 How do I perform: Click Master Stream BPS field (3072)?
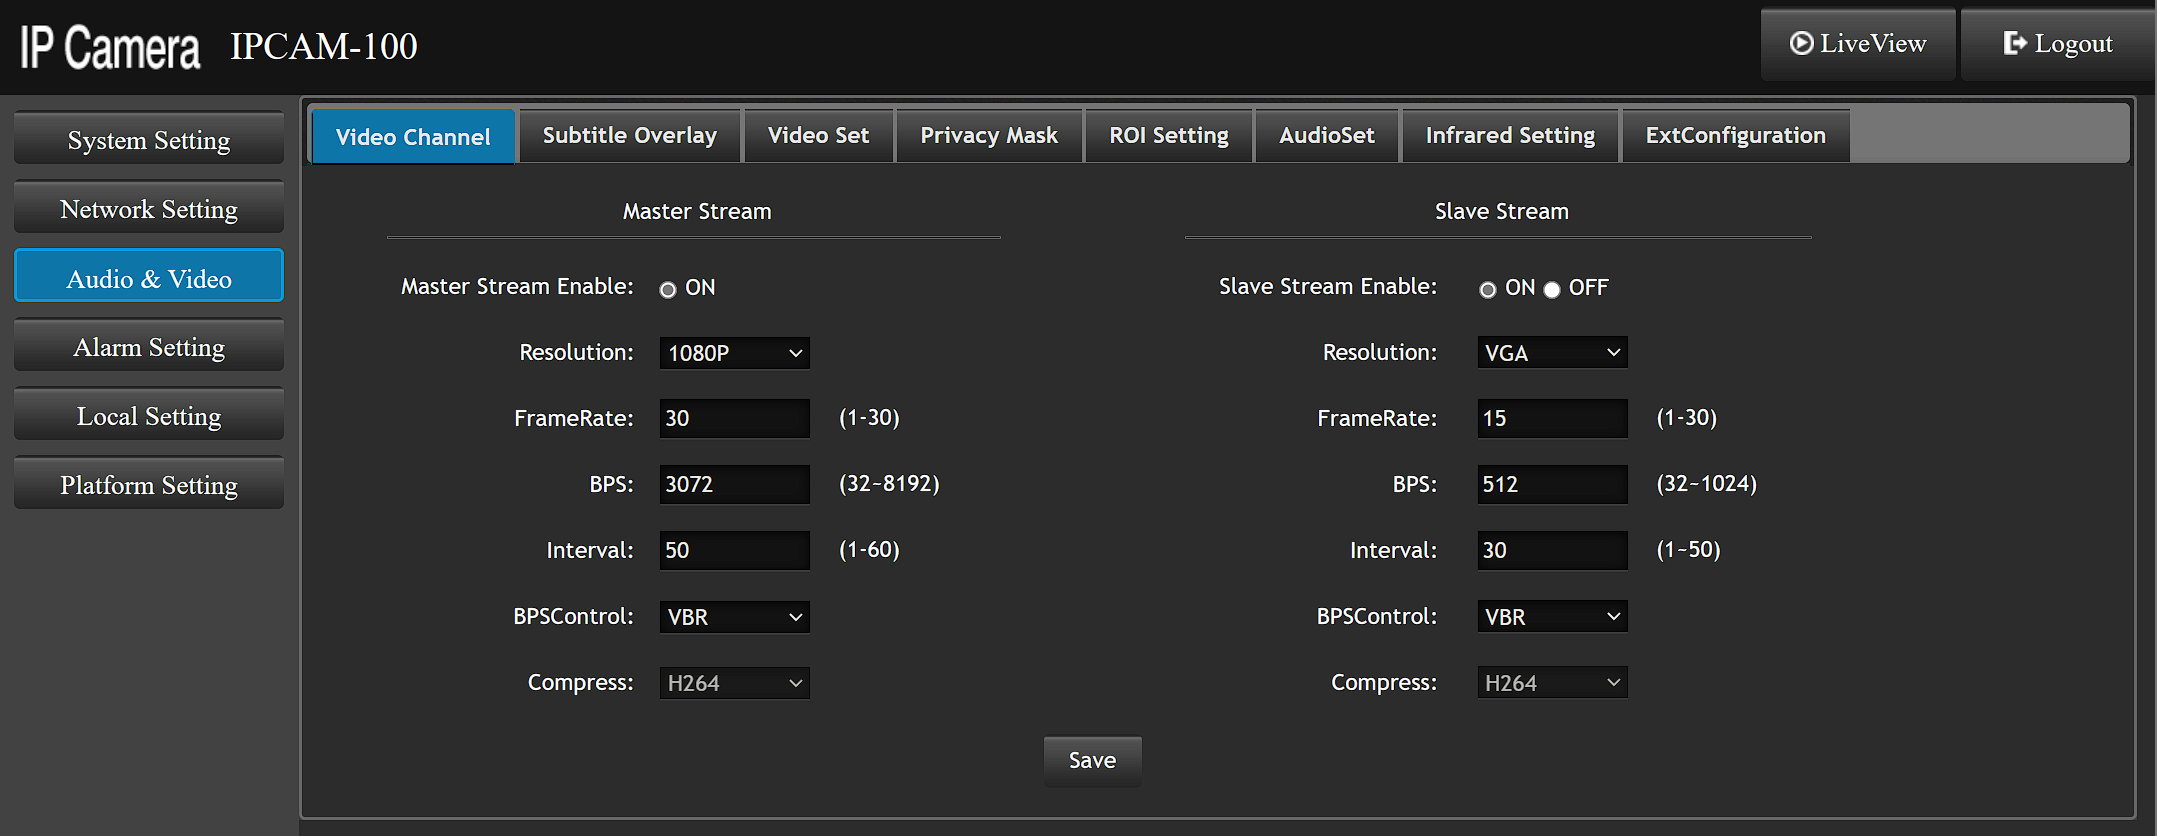pyautogui.click(x=735, y=484)
